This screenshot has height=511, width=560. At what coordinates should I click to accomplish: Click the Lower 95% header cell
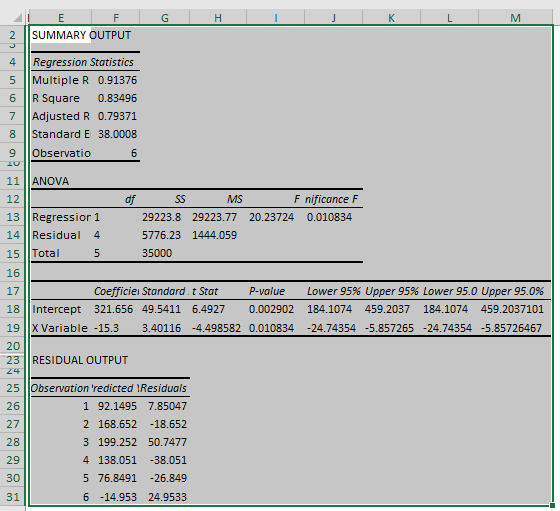334,291
